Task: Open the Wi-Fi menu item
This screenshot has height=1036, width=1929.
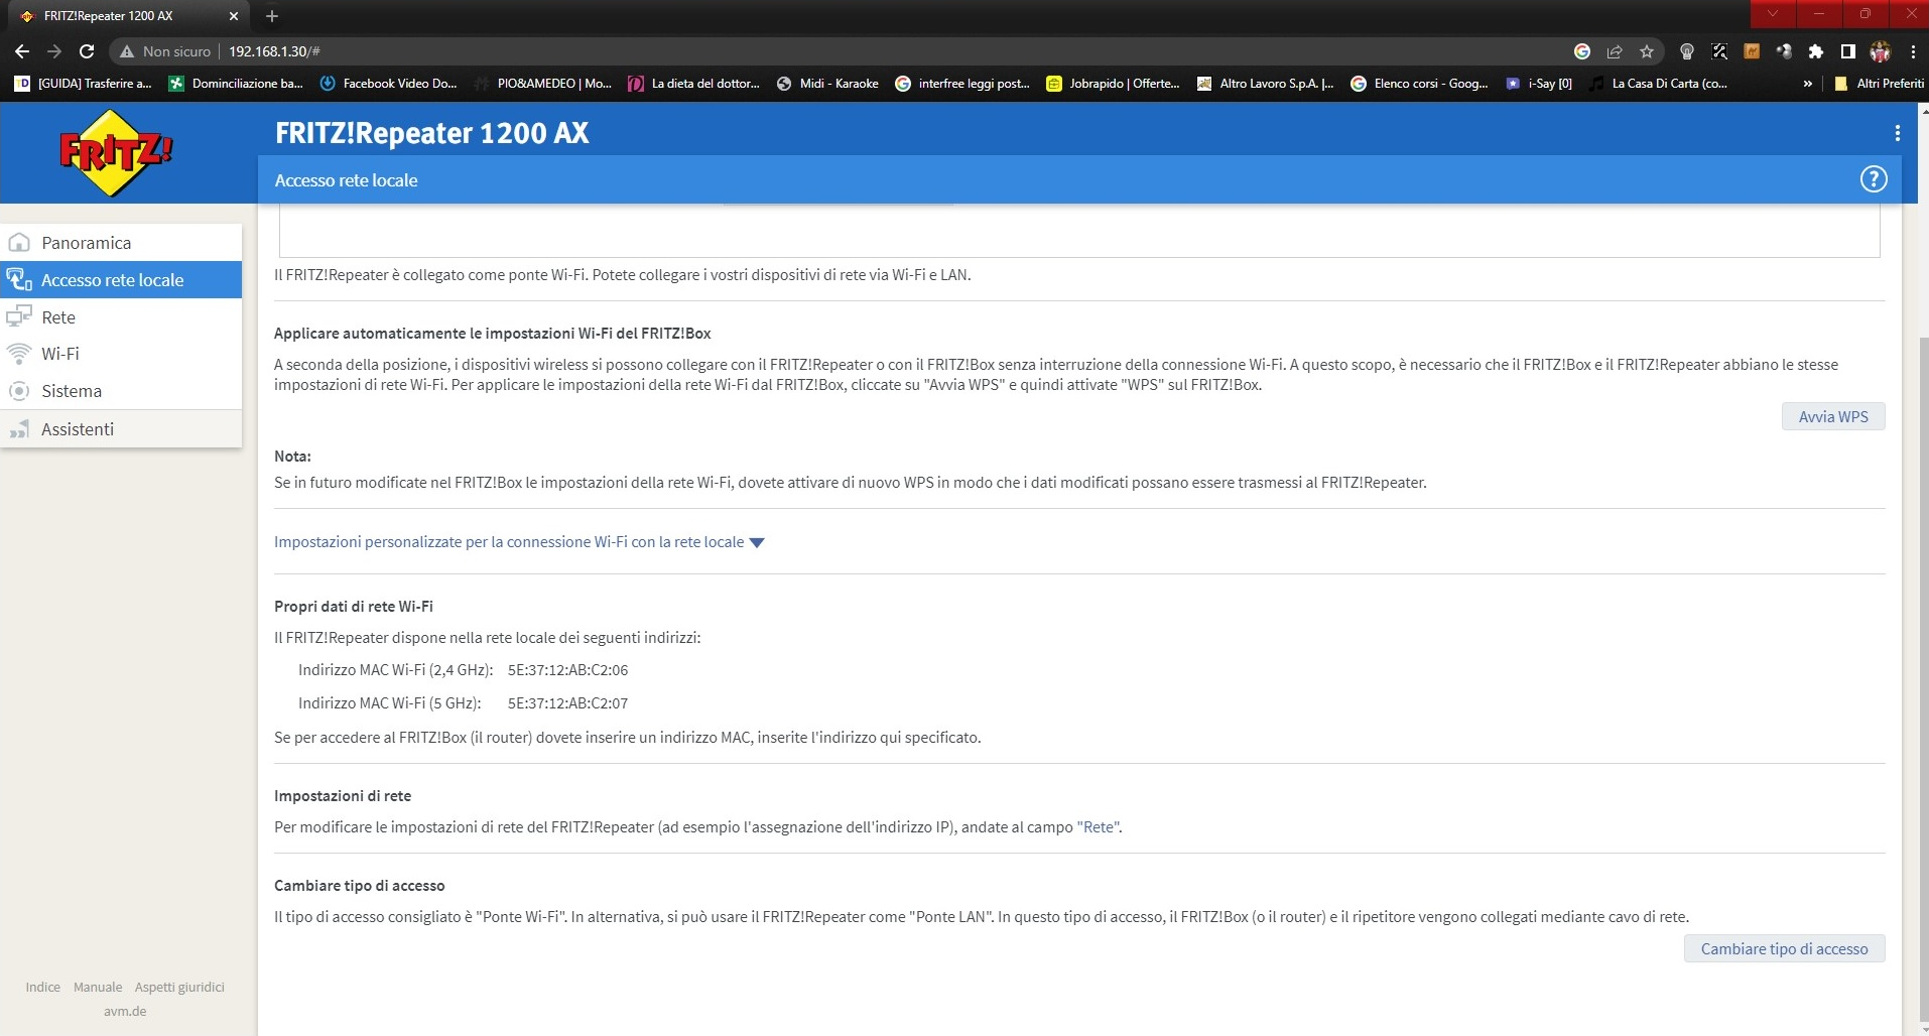Action: pyautogui.click(x=121, y=354)
